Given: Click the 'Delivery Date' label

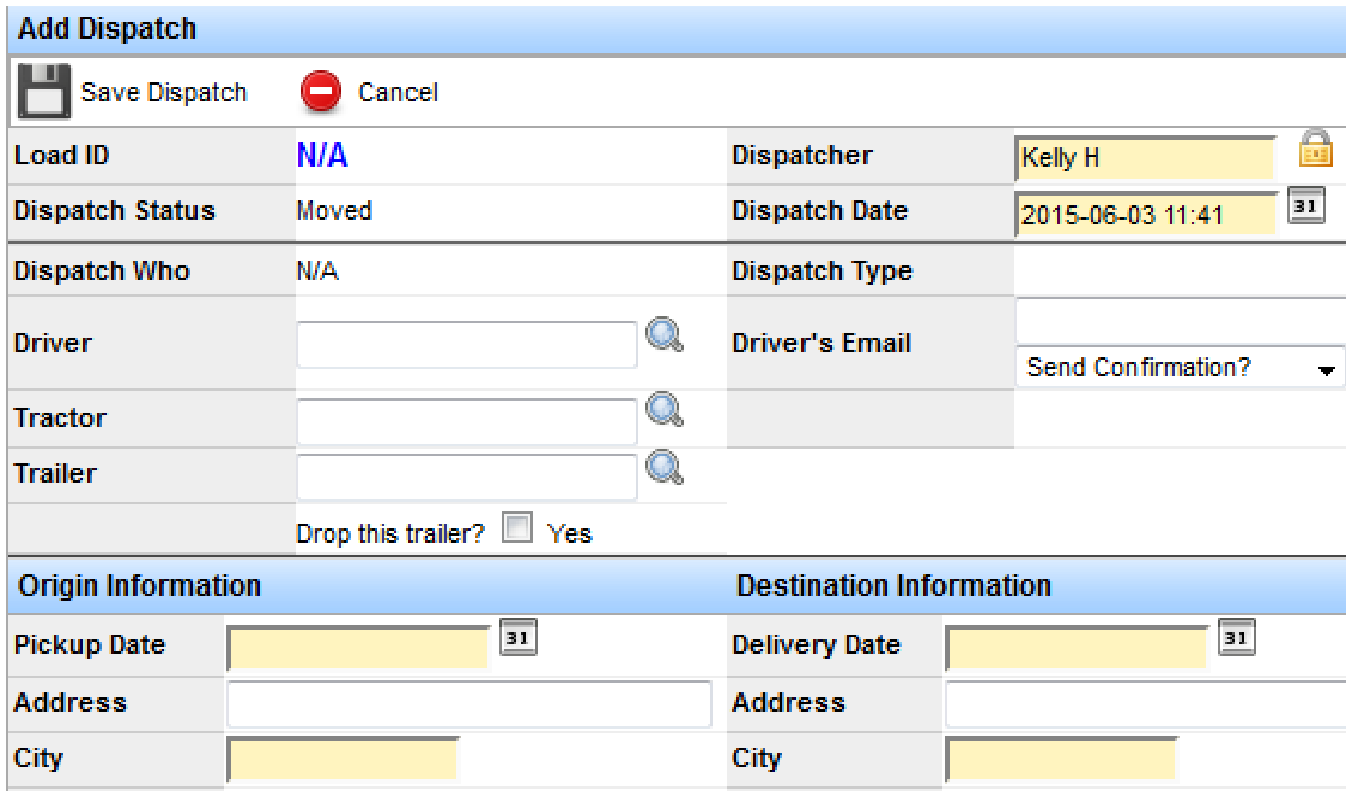Looking at the screenshot, I should [816, 645].
